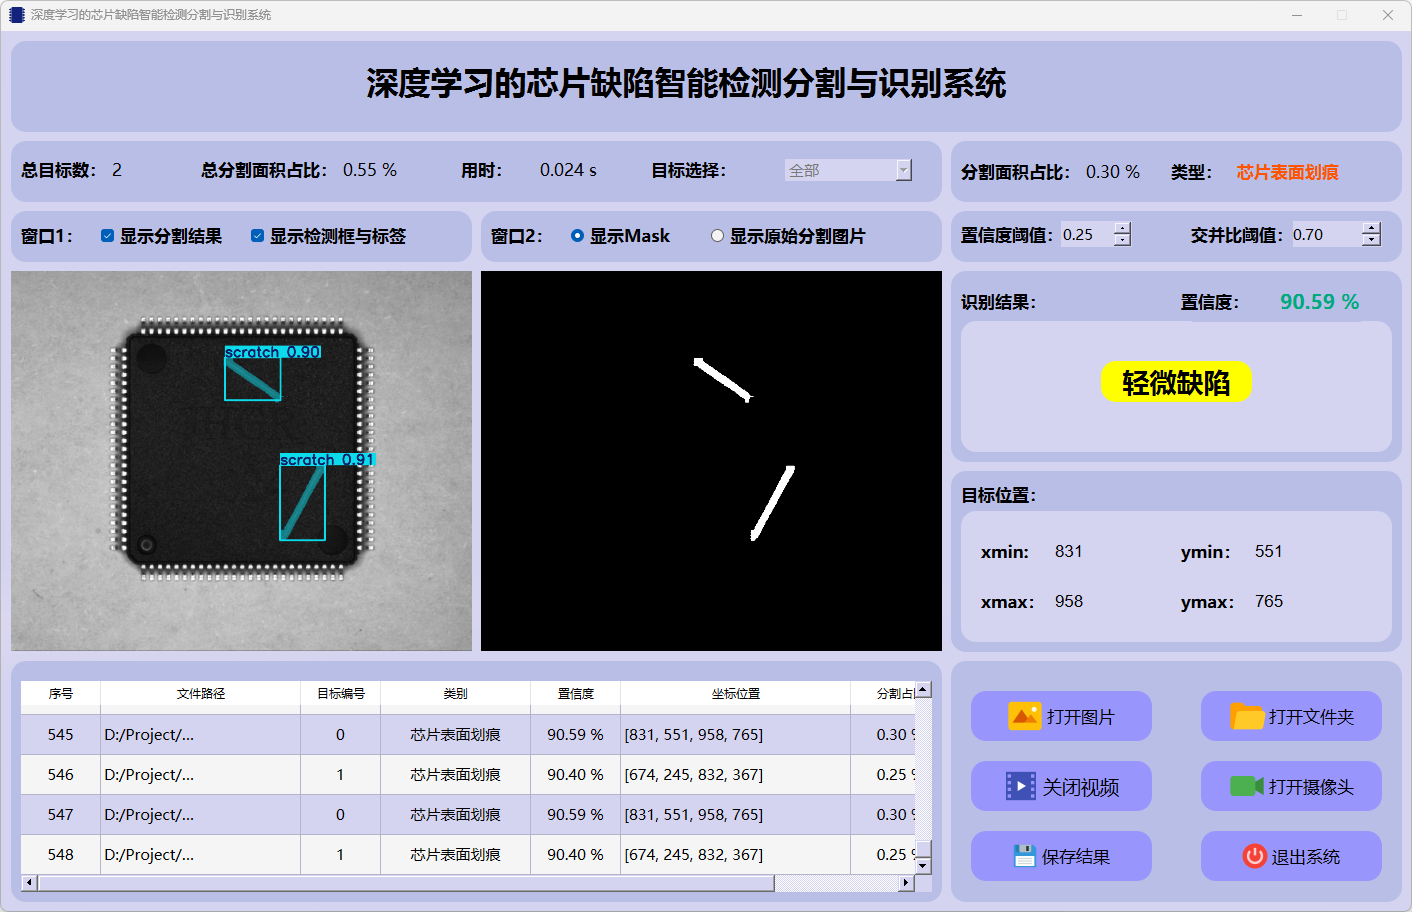Click the chip app icon in title bar
Viewport: 1412px width, 912px height.
16,15
